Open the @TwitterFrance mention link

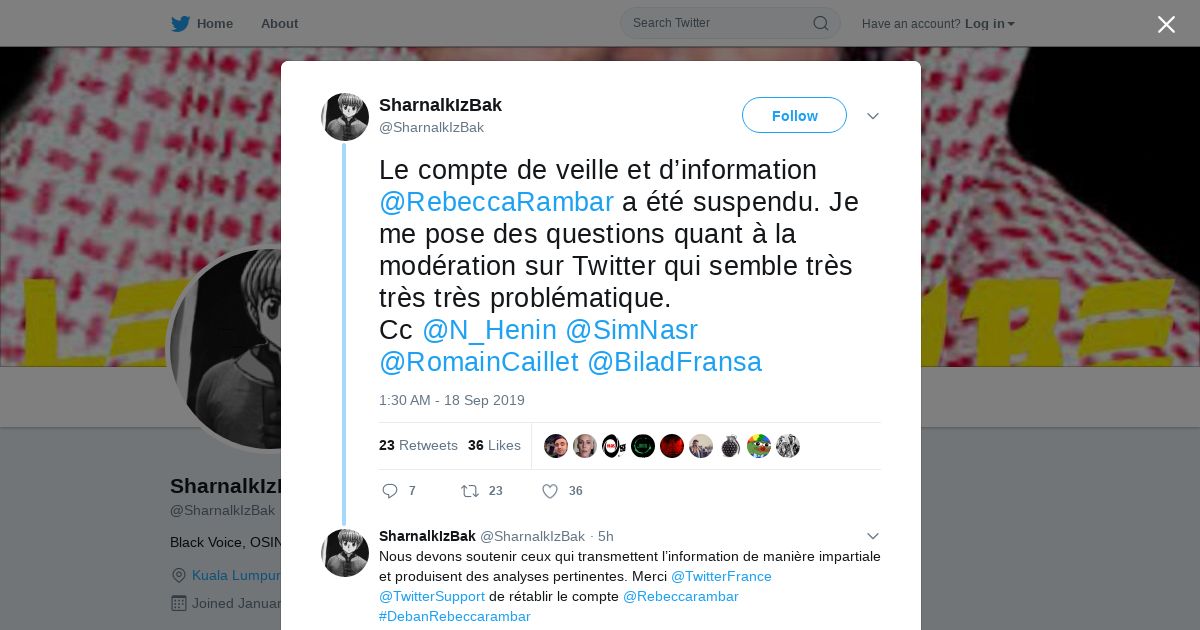[x=721, y=576]
